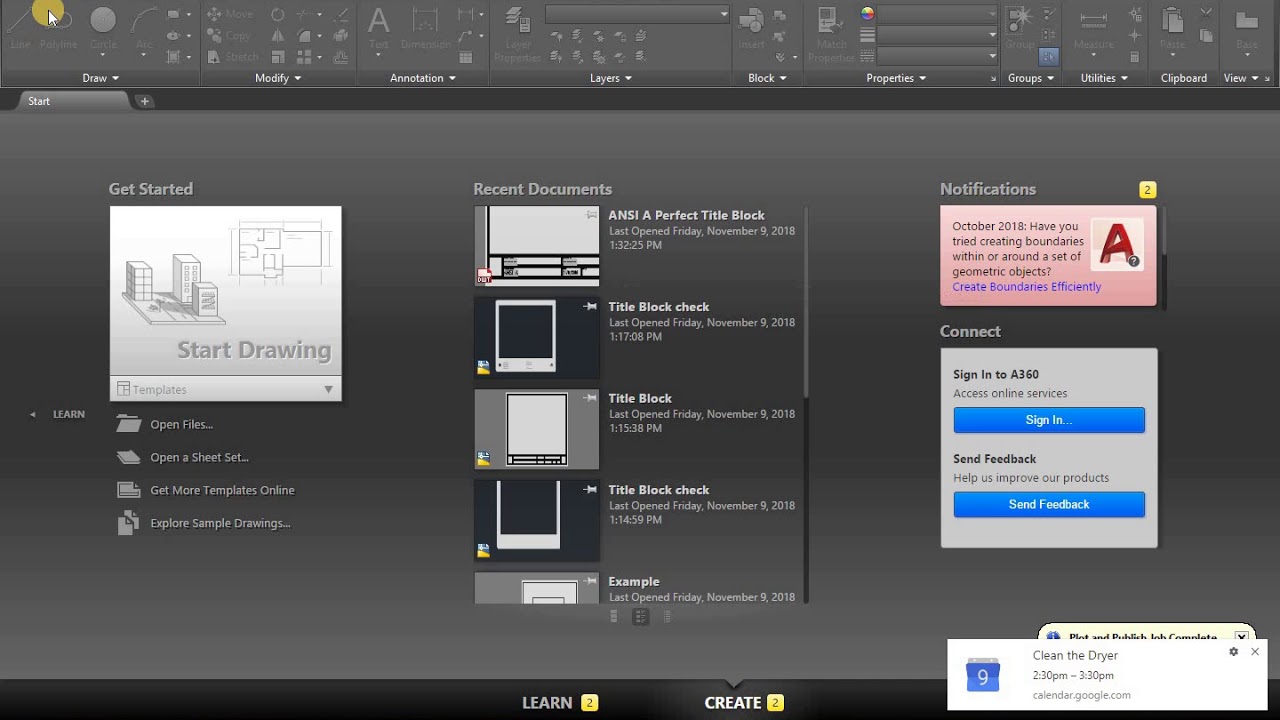Screen dimensions: 1280x720
Task: Click the Sign In button
Action: click(x=1049, y=420)
